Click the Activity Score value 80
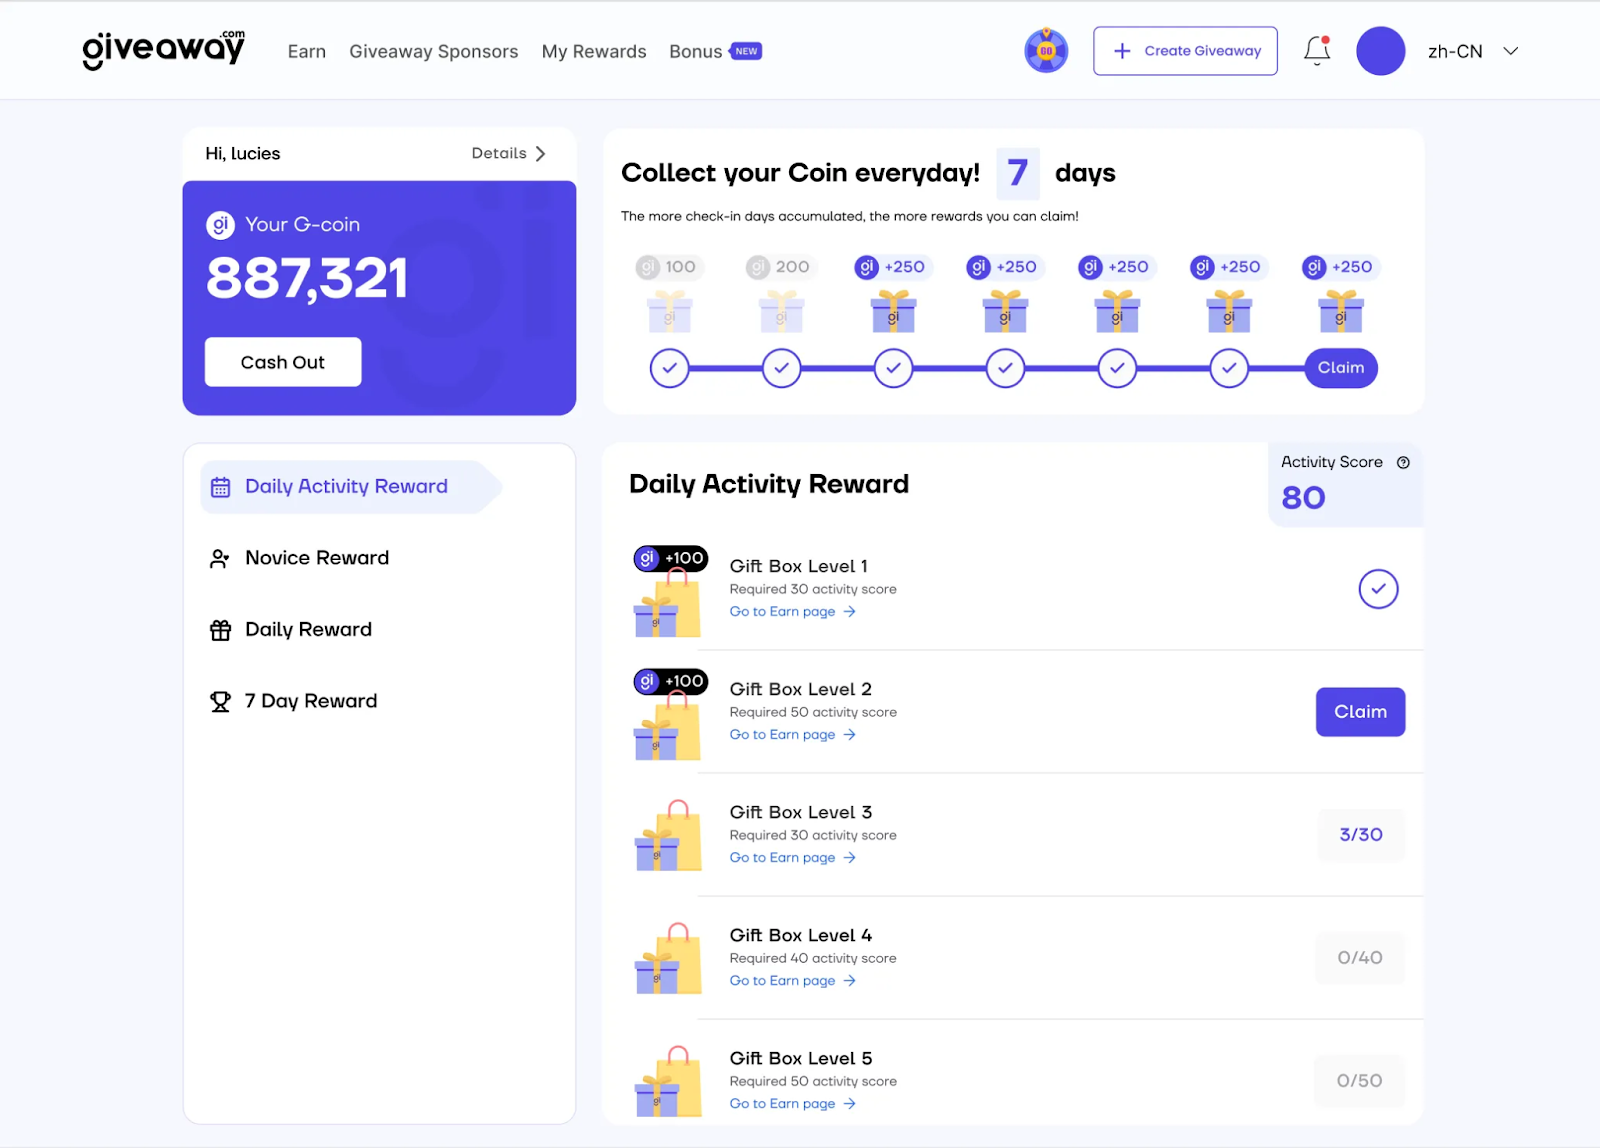The image size is (1600, 1148). pyautogui.click(x=1303, y=498)
